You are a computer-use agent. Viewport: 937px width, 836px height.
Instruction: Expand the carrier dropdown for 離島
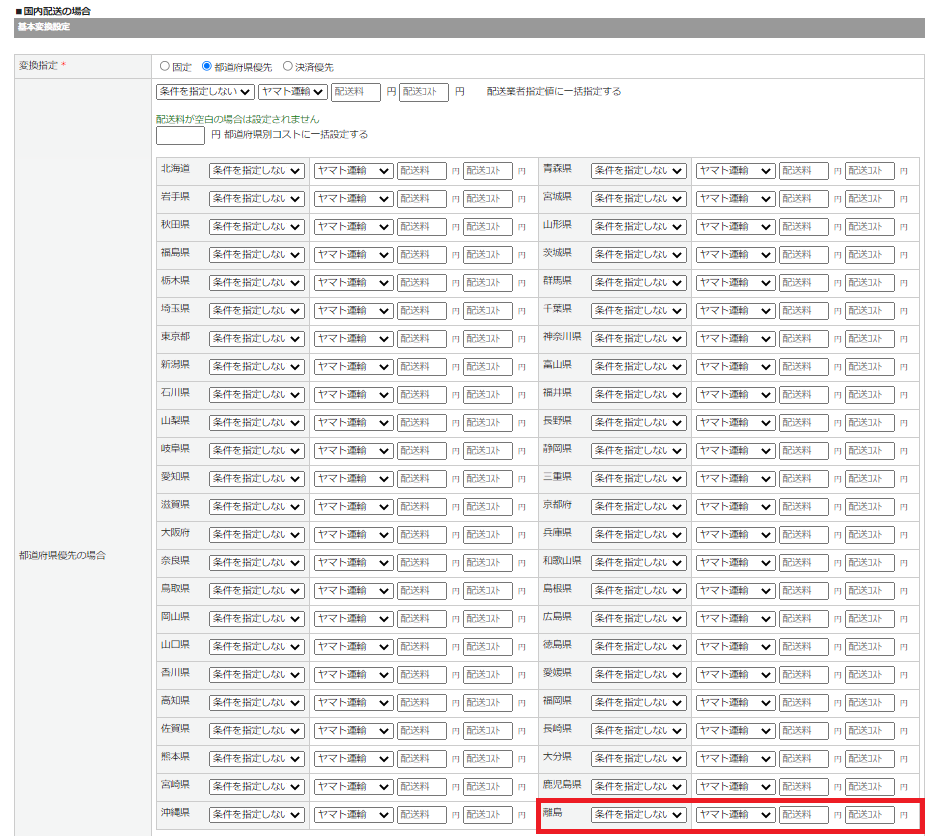point(735,815)
